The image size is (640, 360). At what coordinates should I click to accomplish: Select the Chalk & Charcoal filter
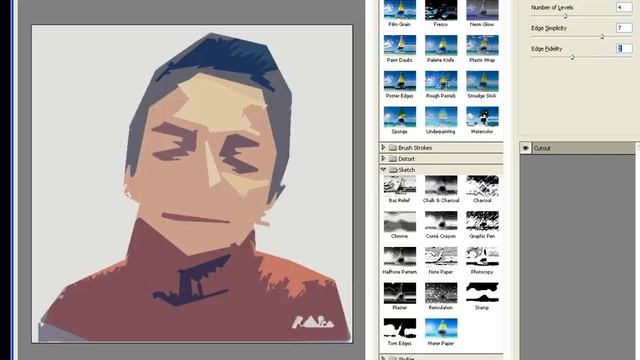pos(441,185)
